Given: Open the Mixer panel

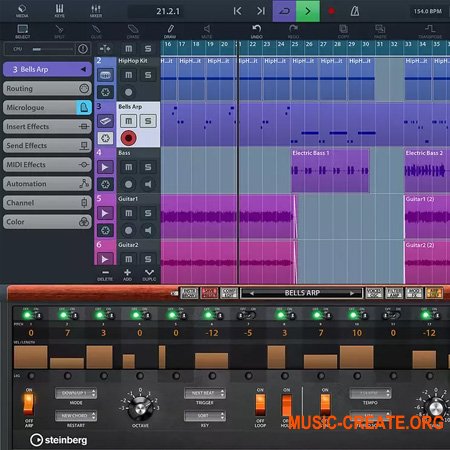Looking at the screenshot, I should (96, 11).
